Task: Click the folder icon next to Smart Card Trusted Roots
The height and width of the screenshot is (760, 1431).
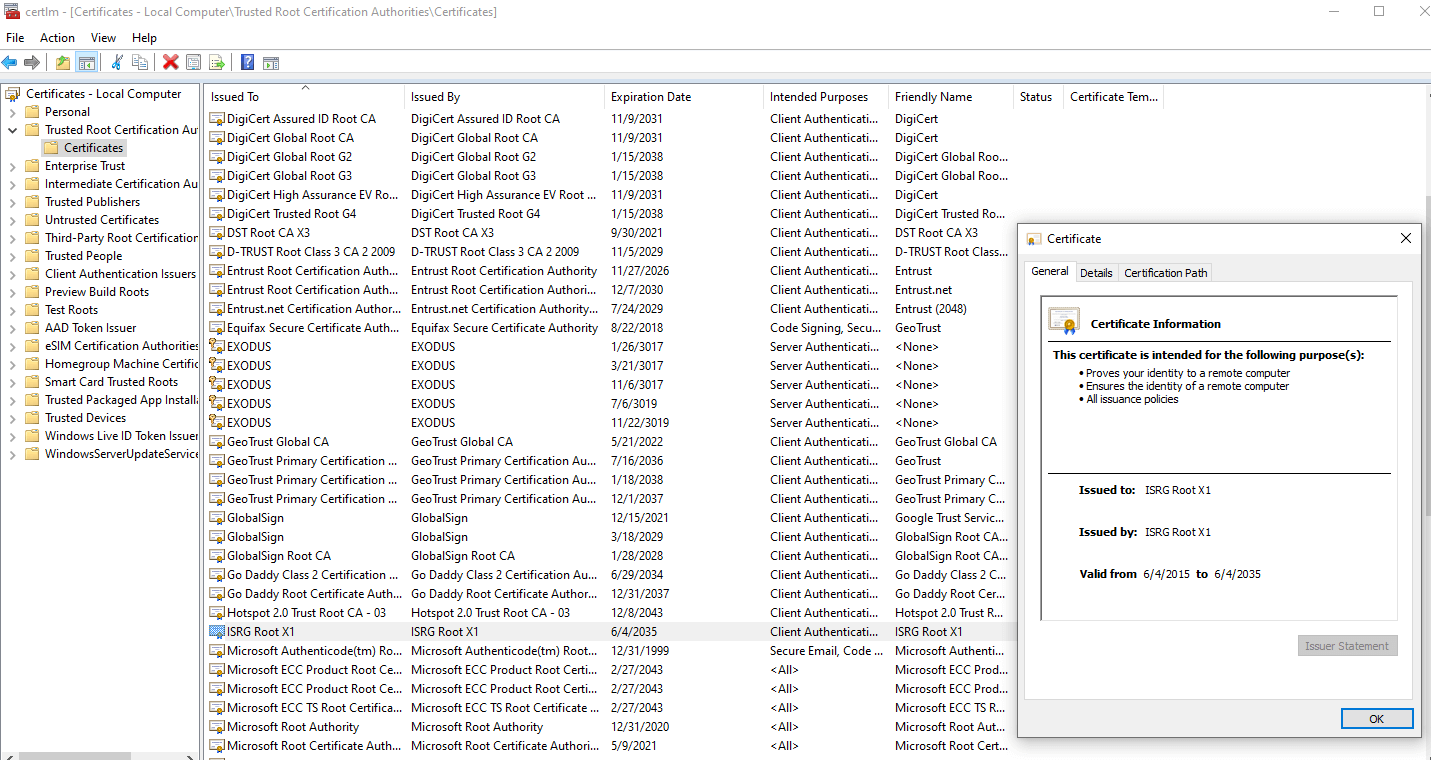Action: 31,382
